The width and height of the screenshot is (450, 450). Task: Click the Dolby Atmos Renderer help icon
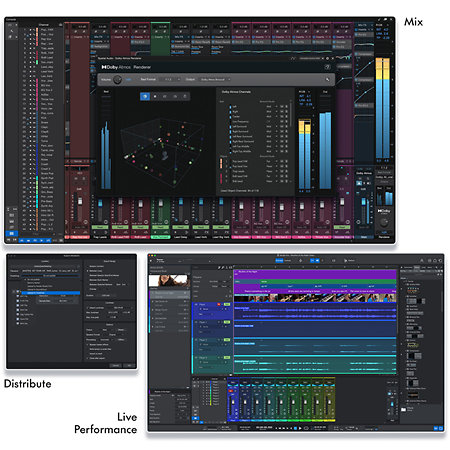[328, 67]
